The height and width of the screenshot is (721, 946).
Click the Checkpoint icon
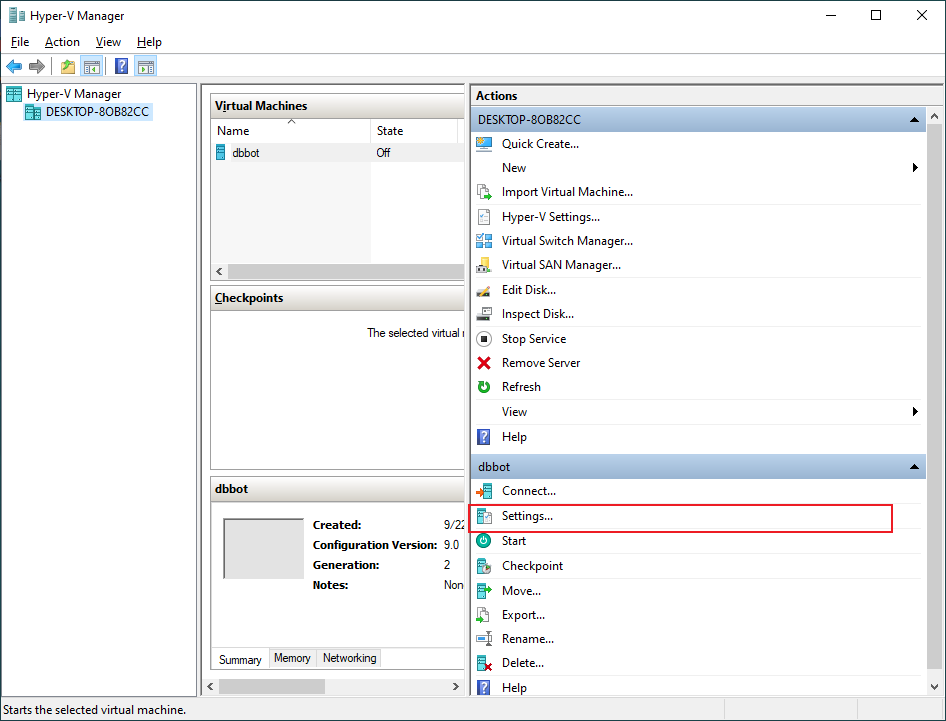[x=484, y=566]
